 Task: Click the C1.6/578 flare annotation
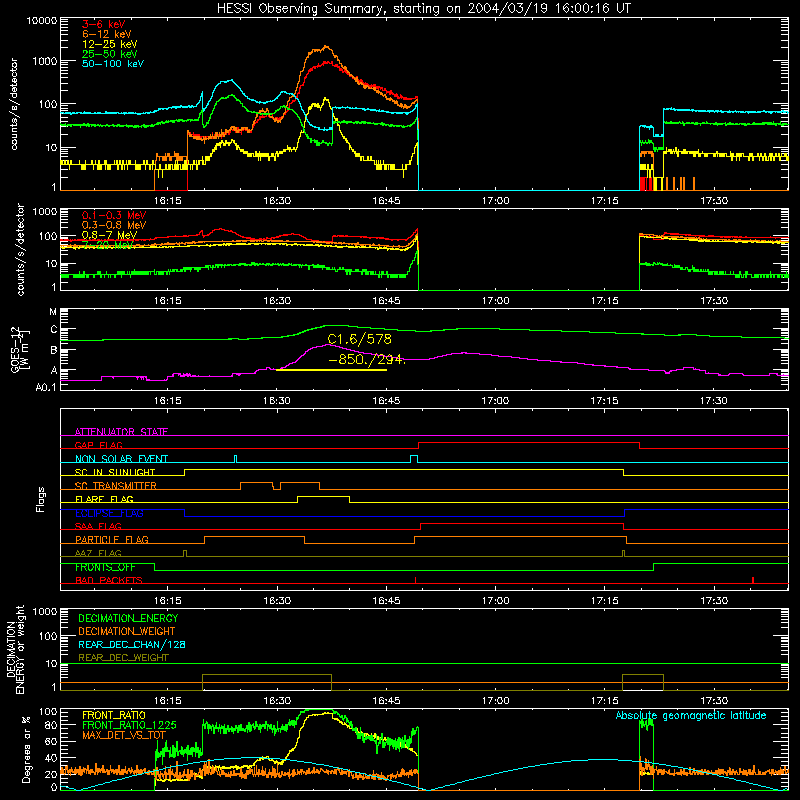[x=360, y=339]
